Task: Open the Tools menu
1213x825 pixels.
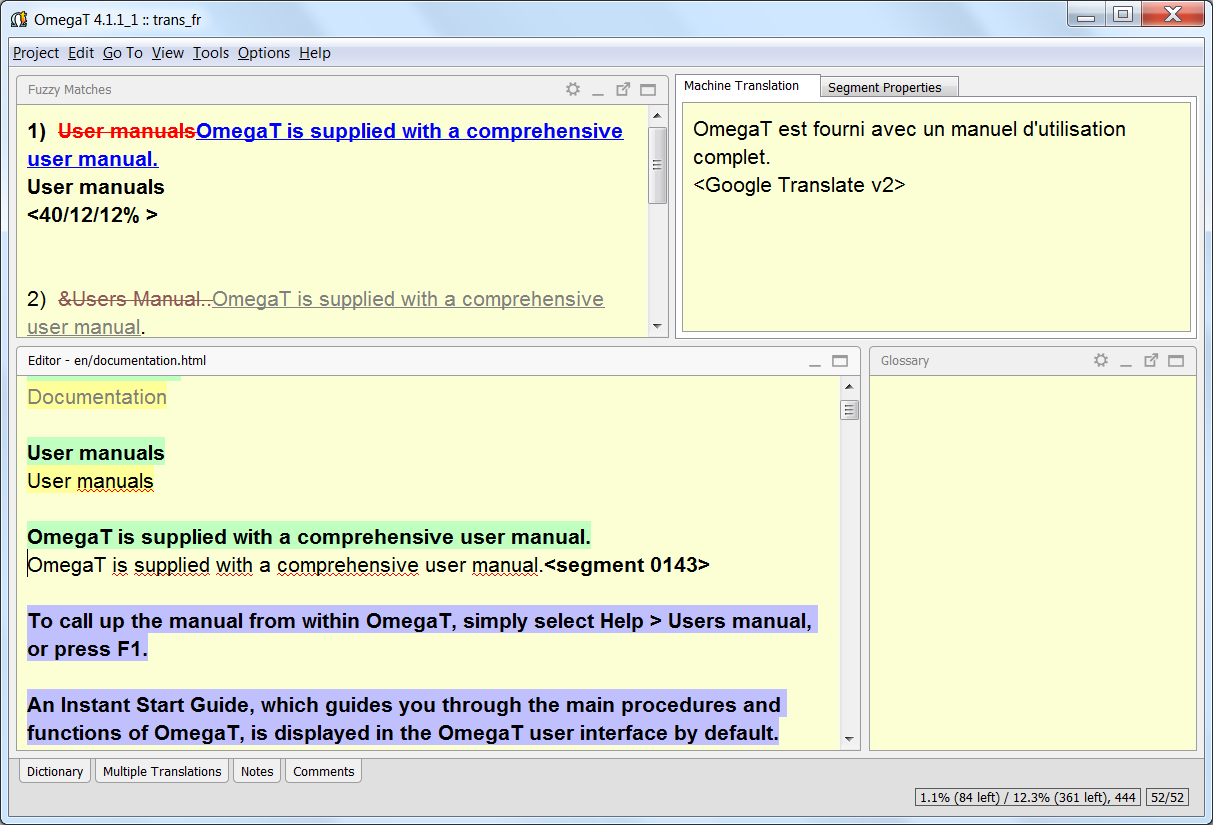Action: (210, 53)
